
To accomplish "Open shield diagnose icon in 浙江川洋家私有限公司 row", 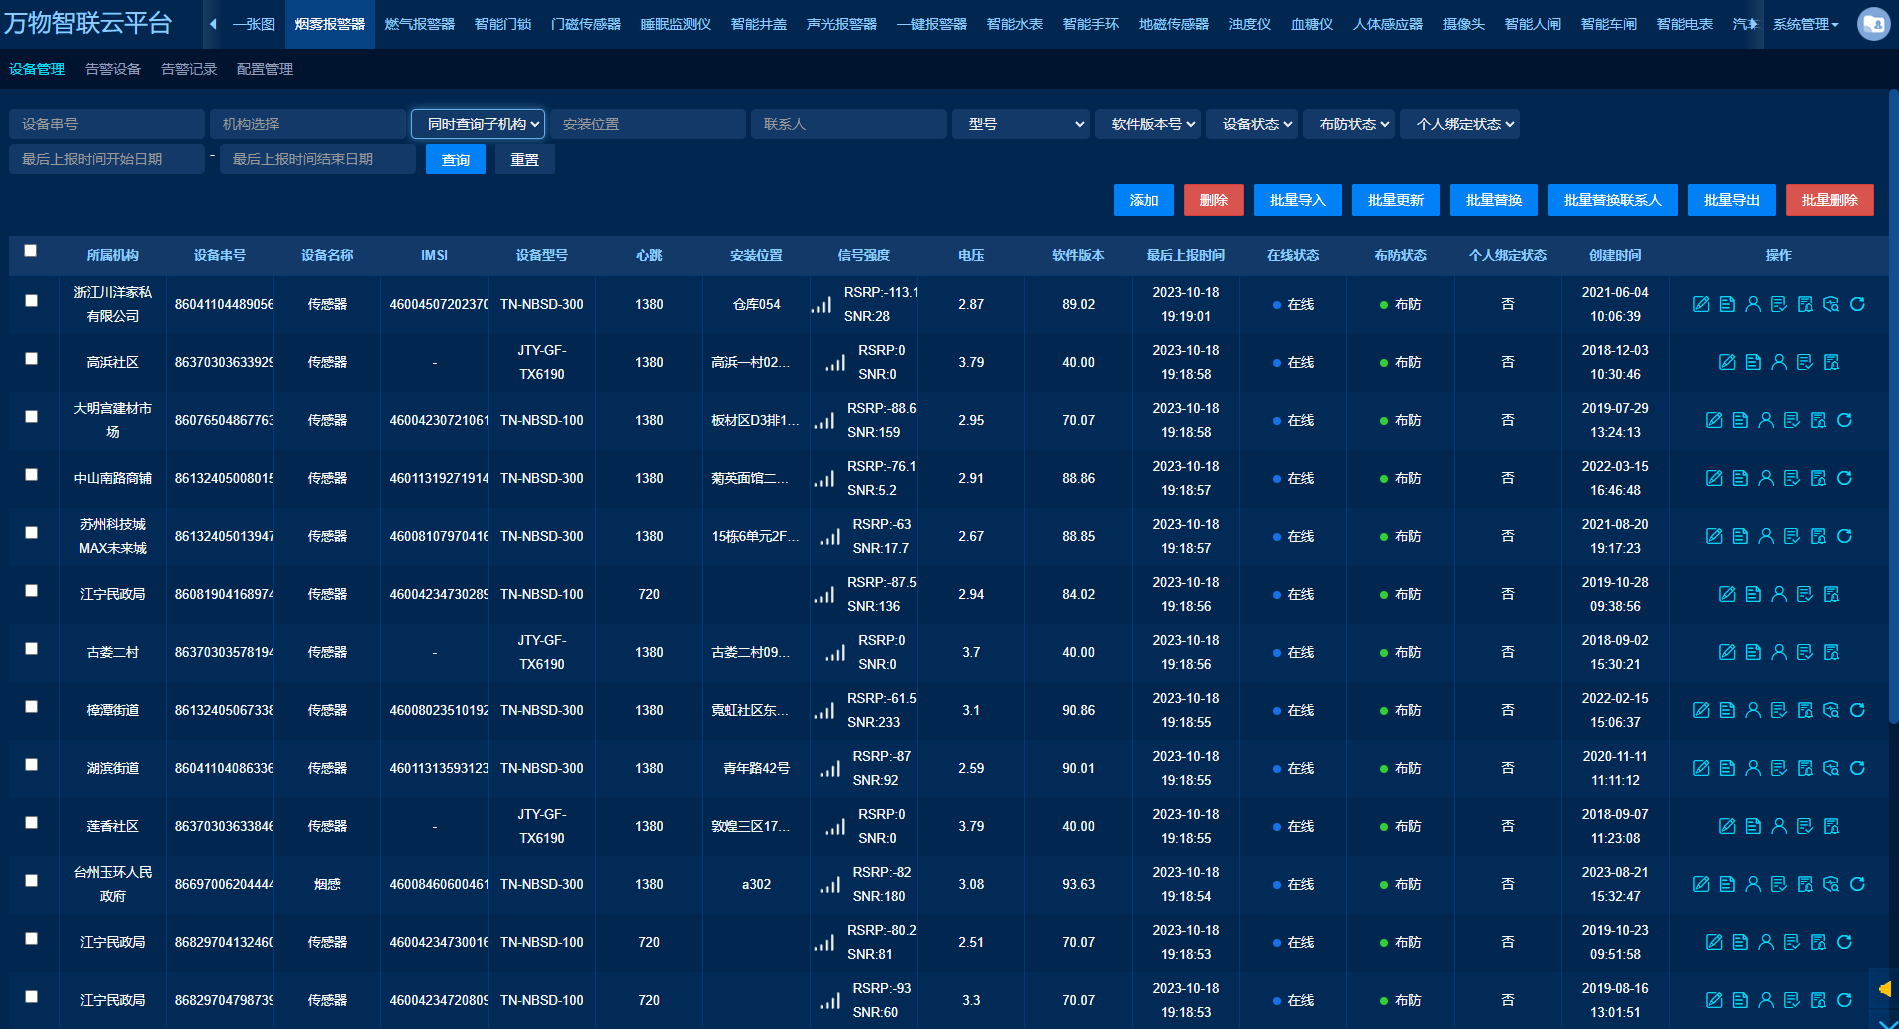I will point(1831,304).
